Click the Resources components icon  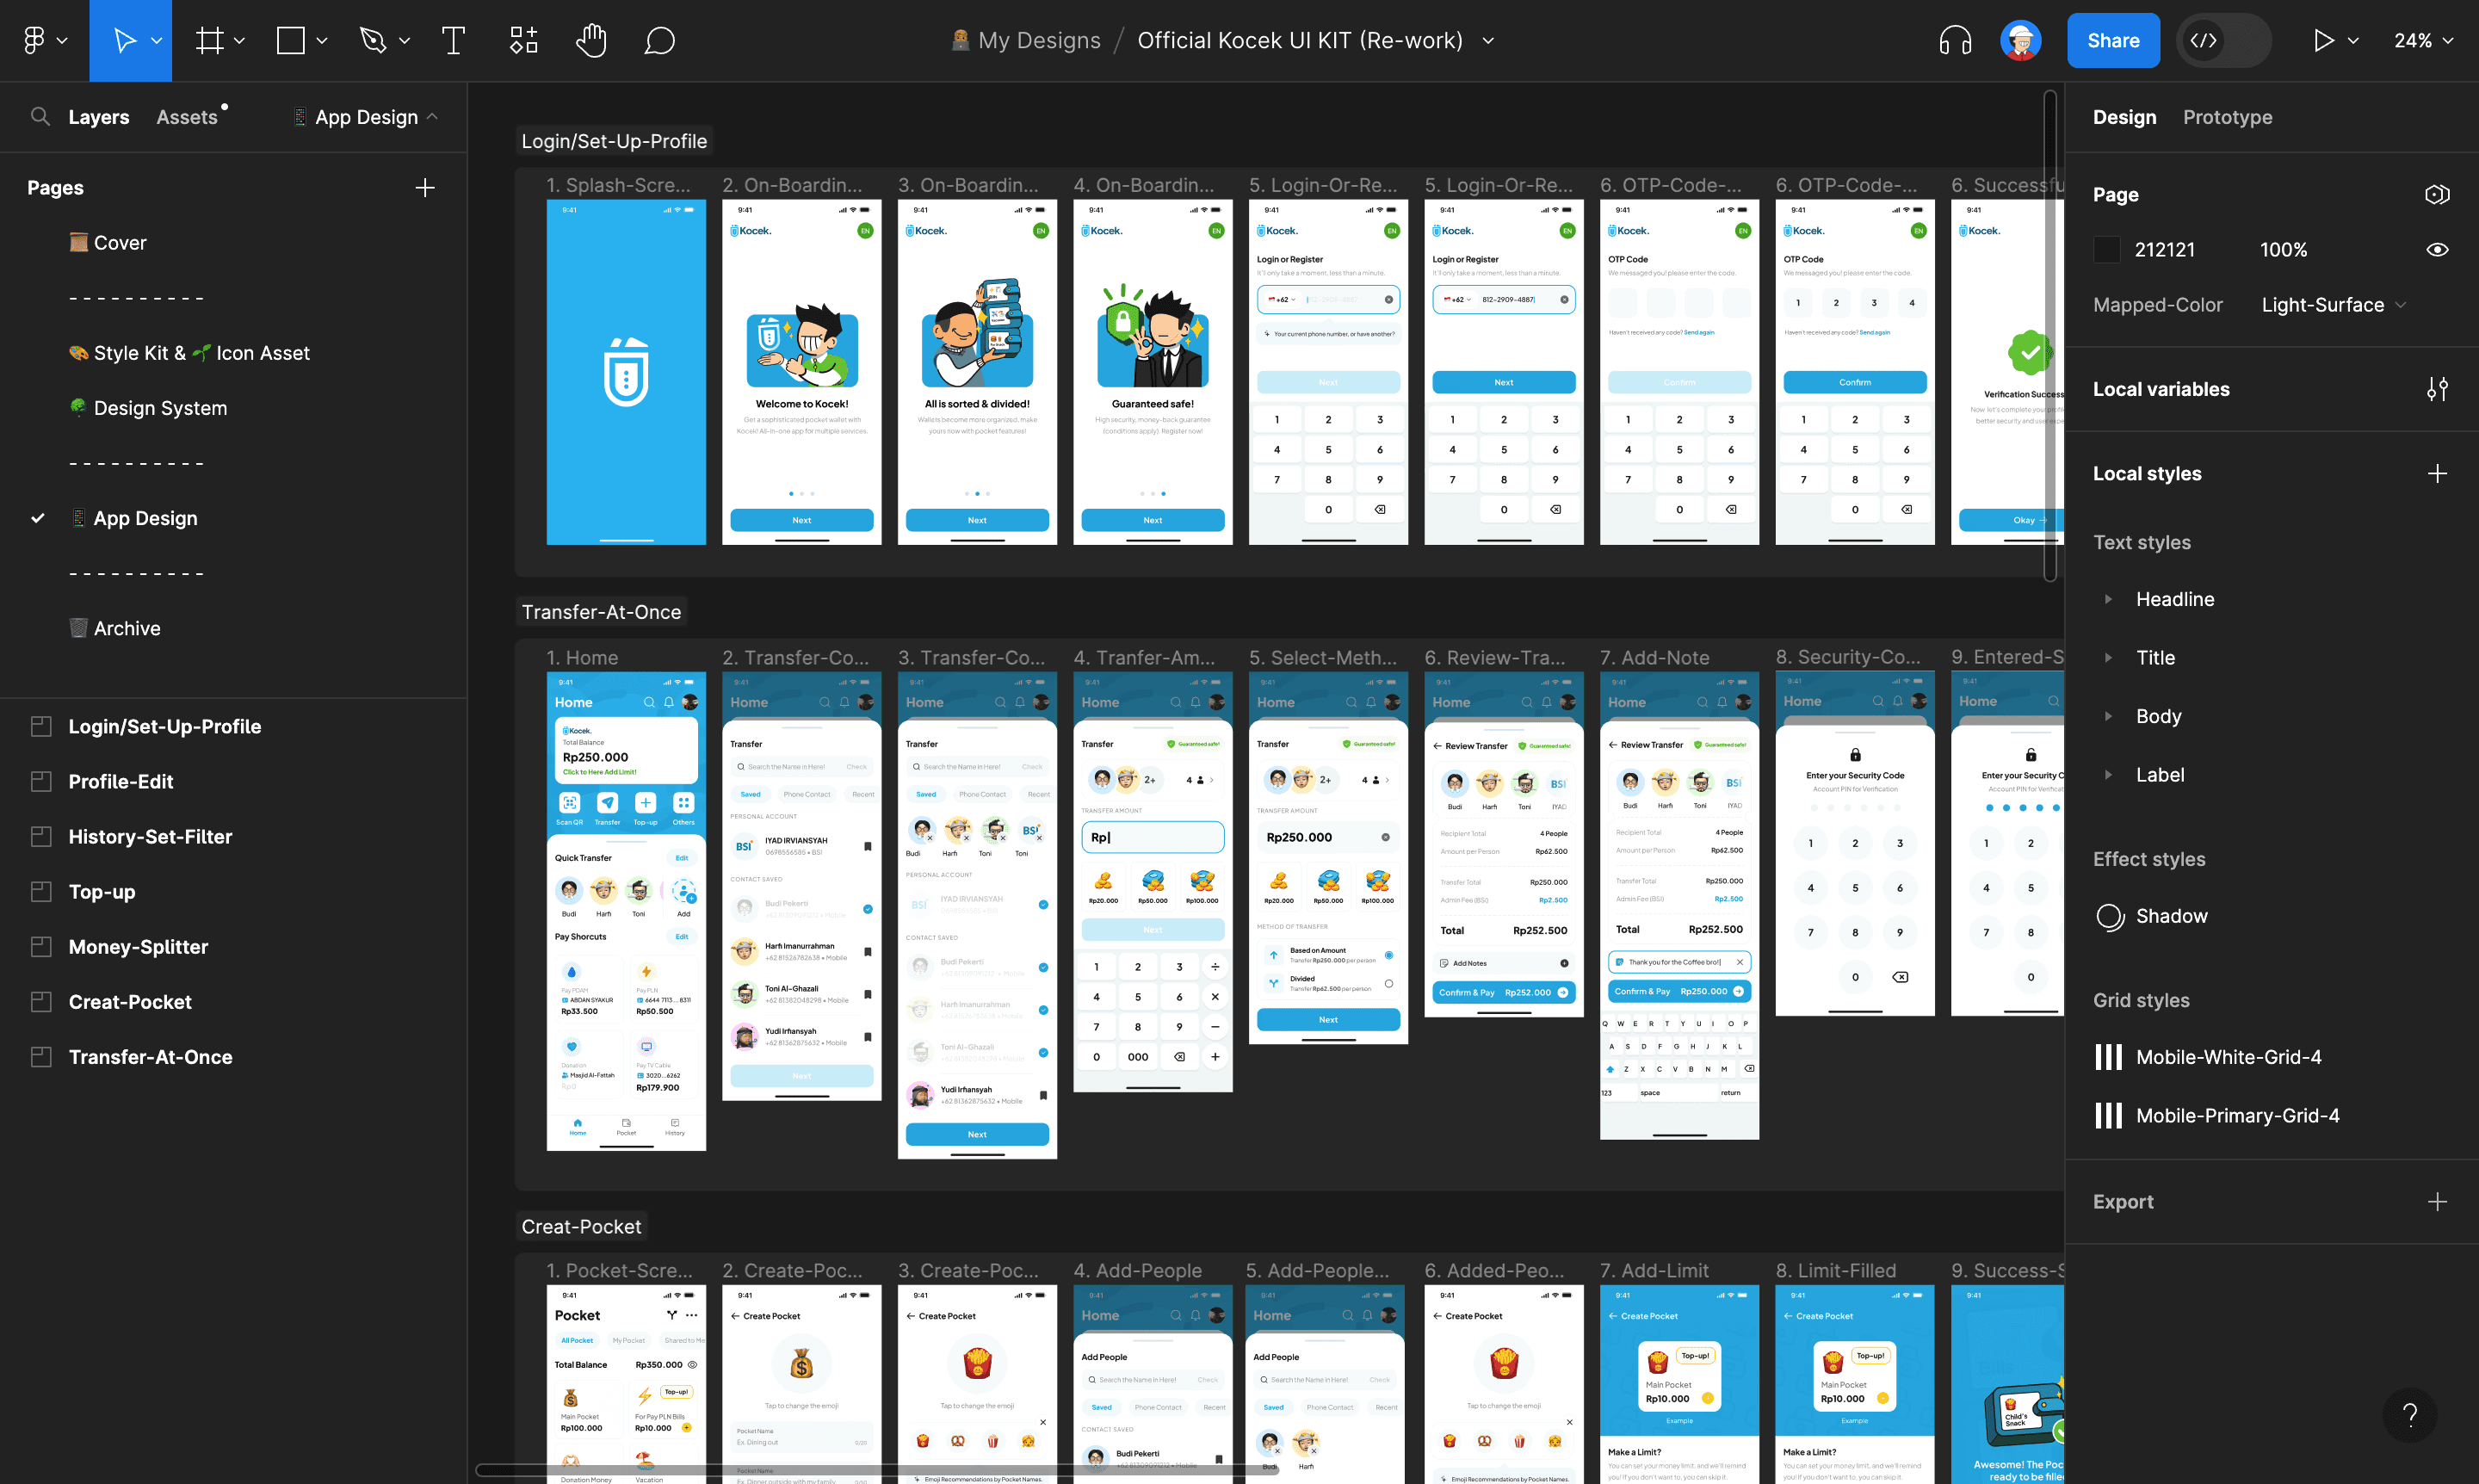tap(523, 41)
